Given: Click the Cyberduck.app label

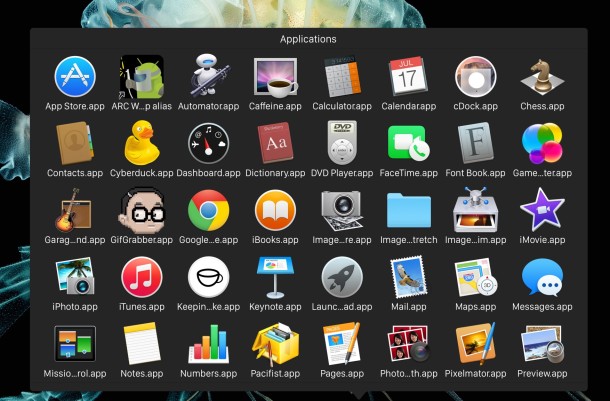Looking at the screenshot, I should (x=142, y=173).
